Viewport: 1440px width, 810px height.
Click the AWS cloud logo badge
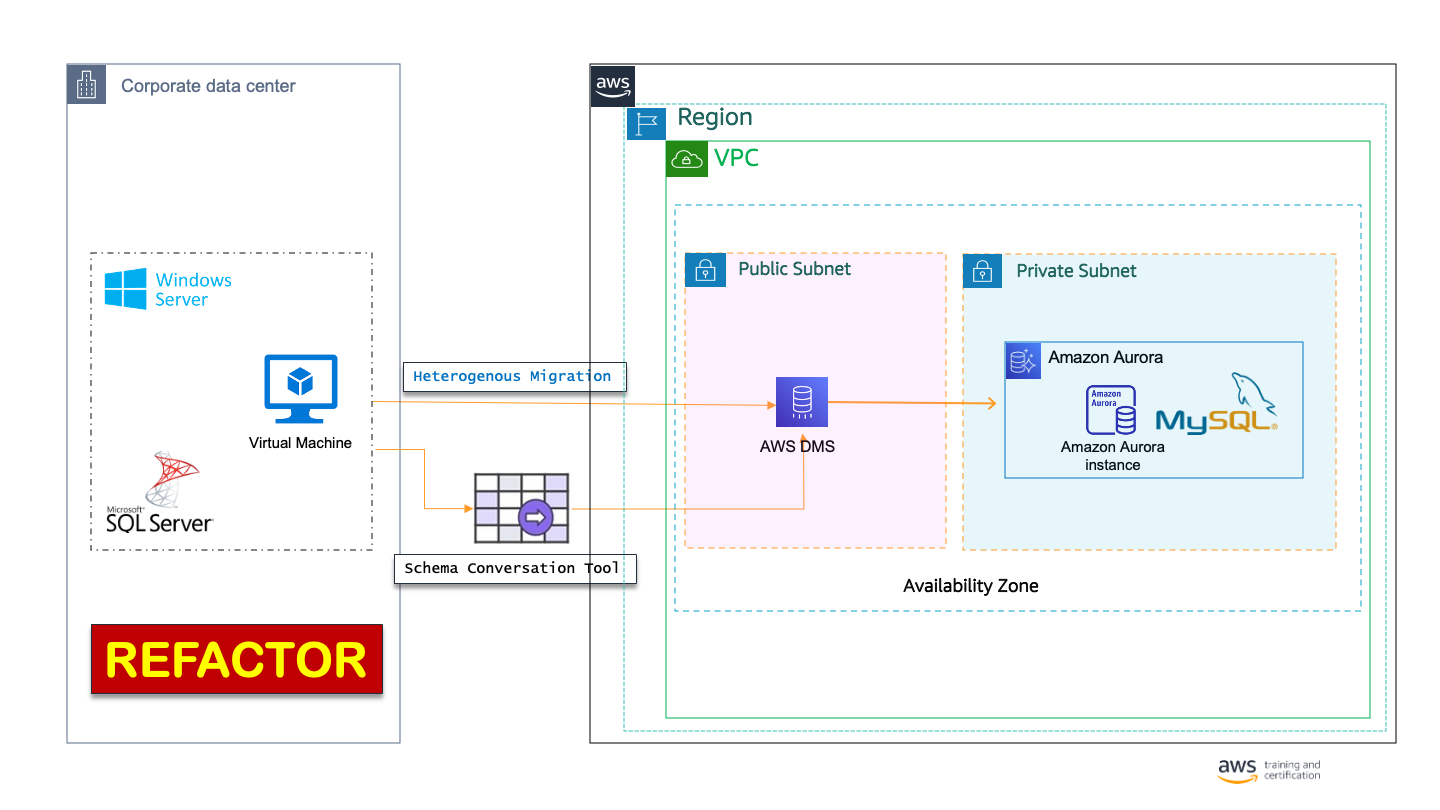612,85
